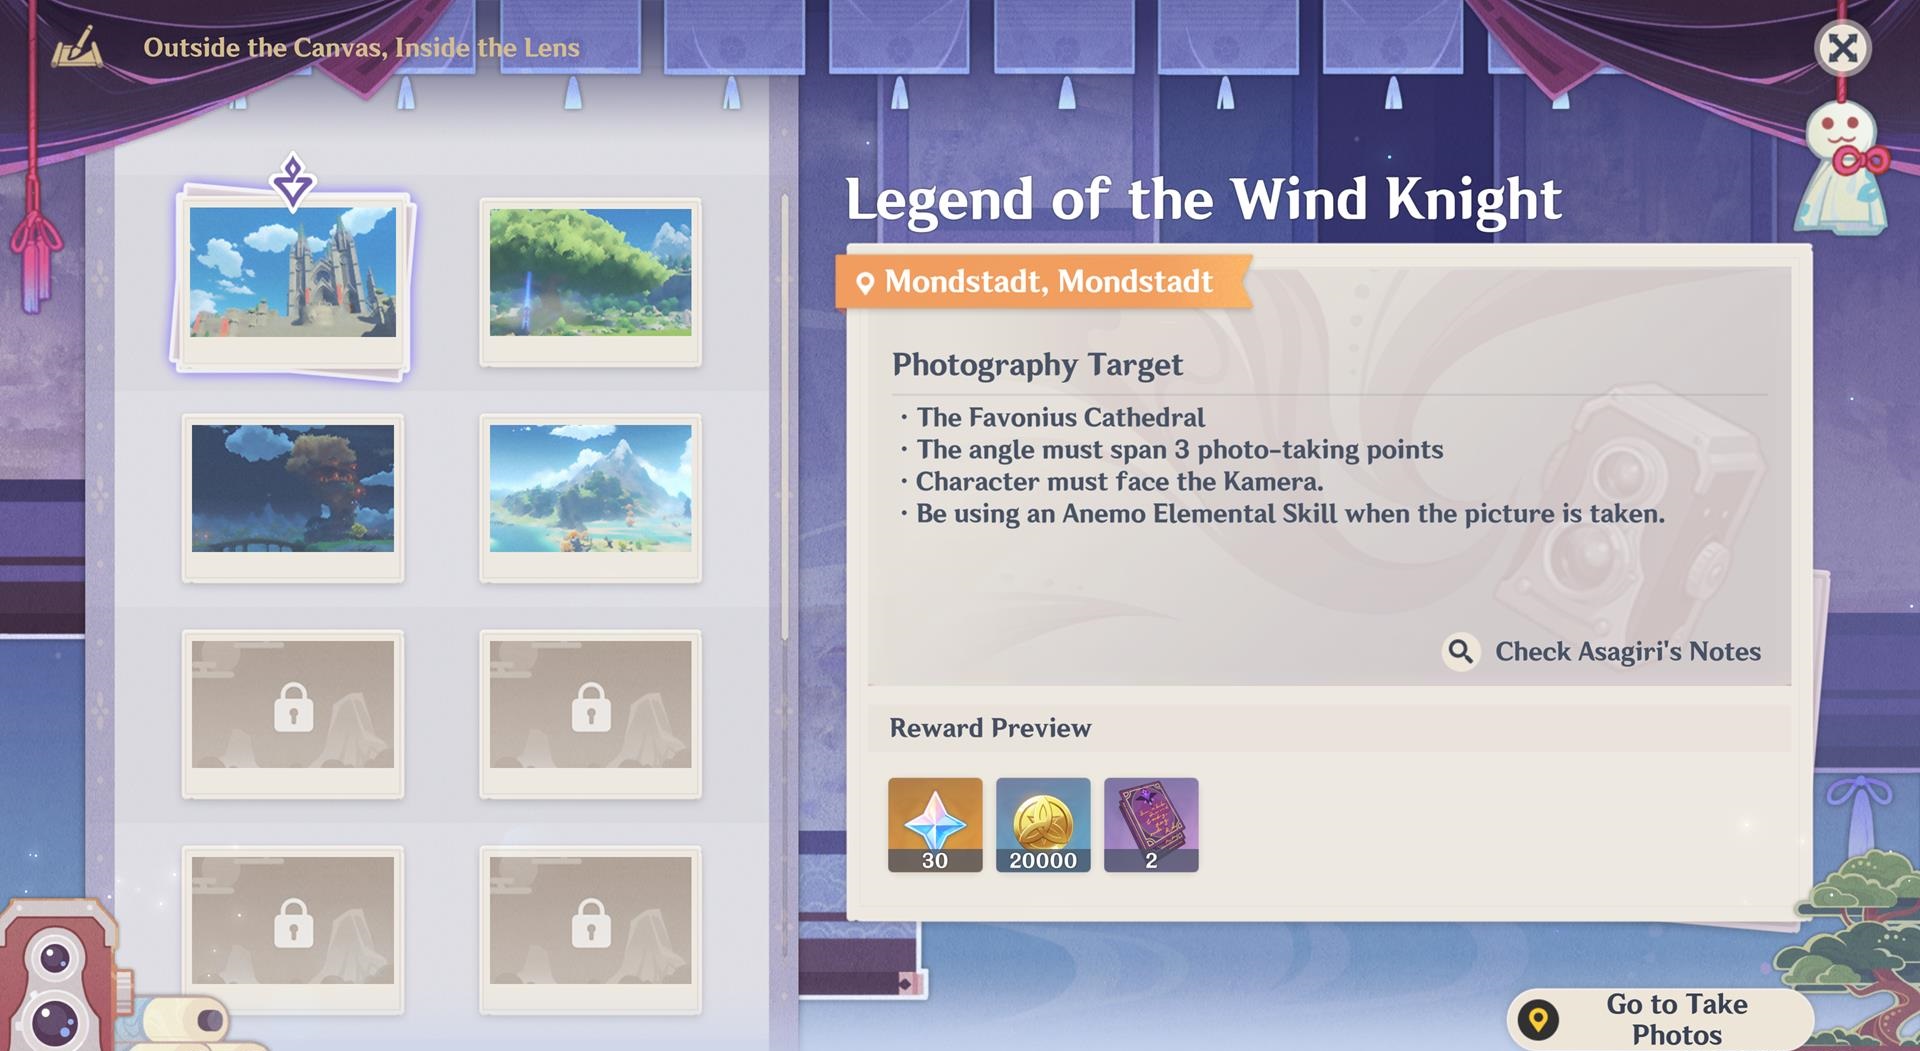Click the first locked photo slot
The width and height of the screenshot is (1920, 1051).
pos(293,714)
